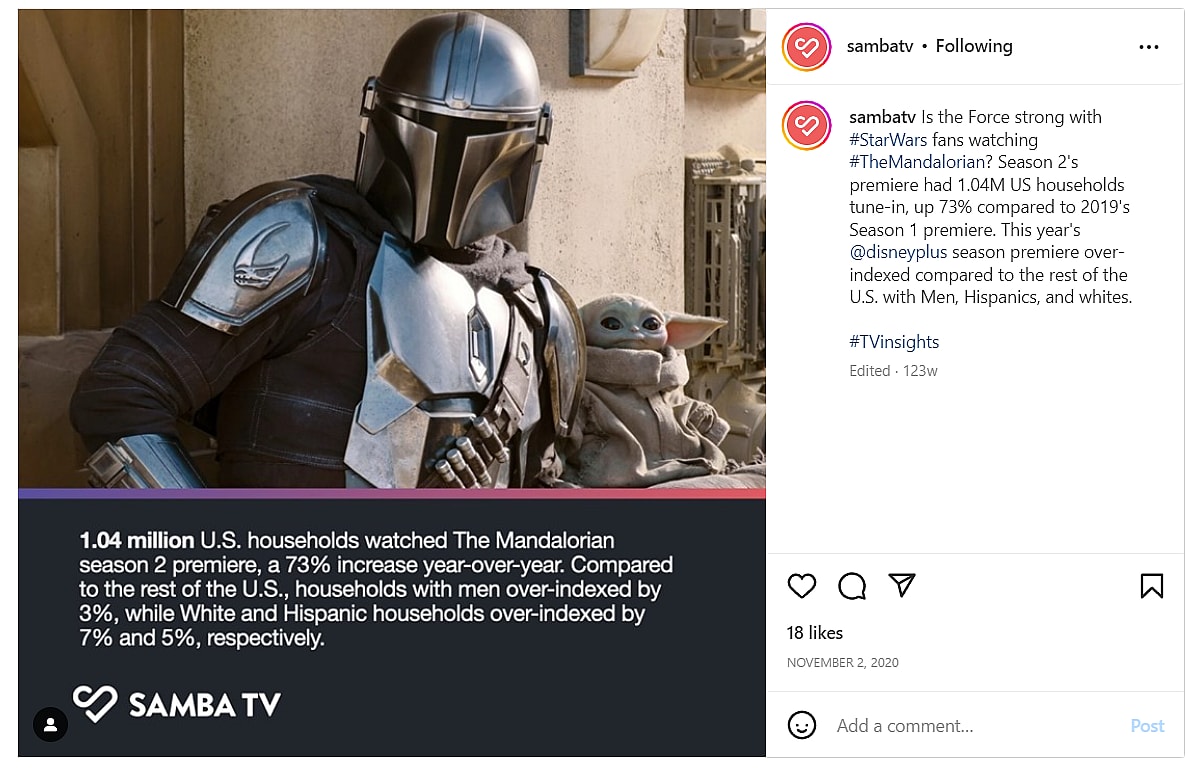1195x771 pixels.
Task: Share the post via the paper plane icon
Action: point(902,585)
